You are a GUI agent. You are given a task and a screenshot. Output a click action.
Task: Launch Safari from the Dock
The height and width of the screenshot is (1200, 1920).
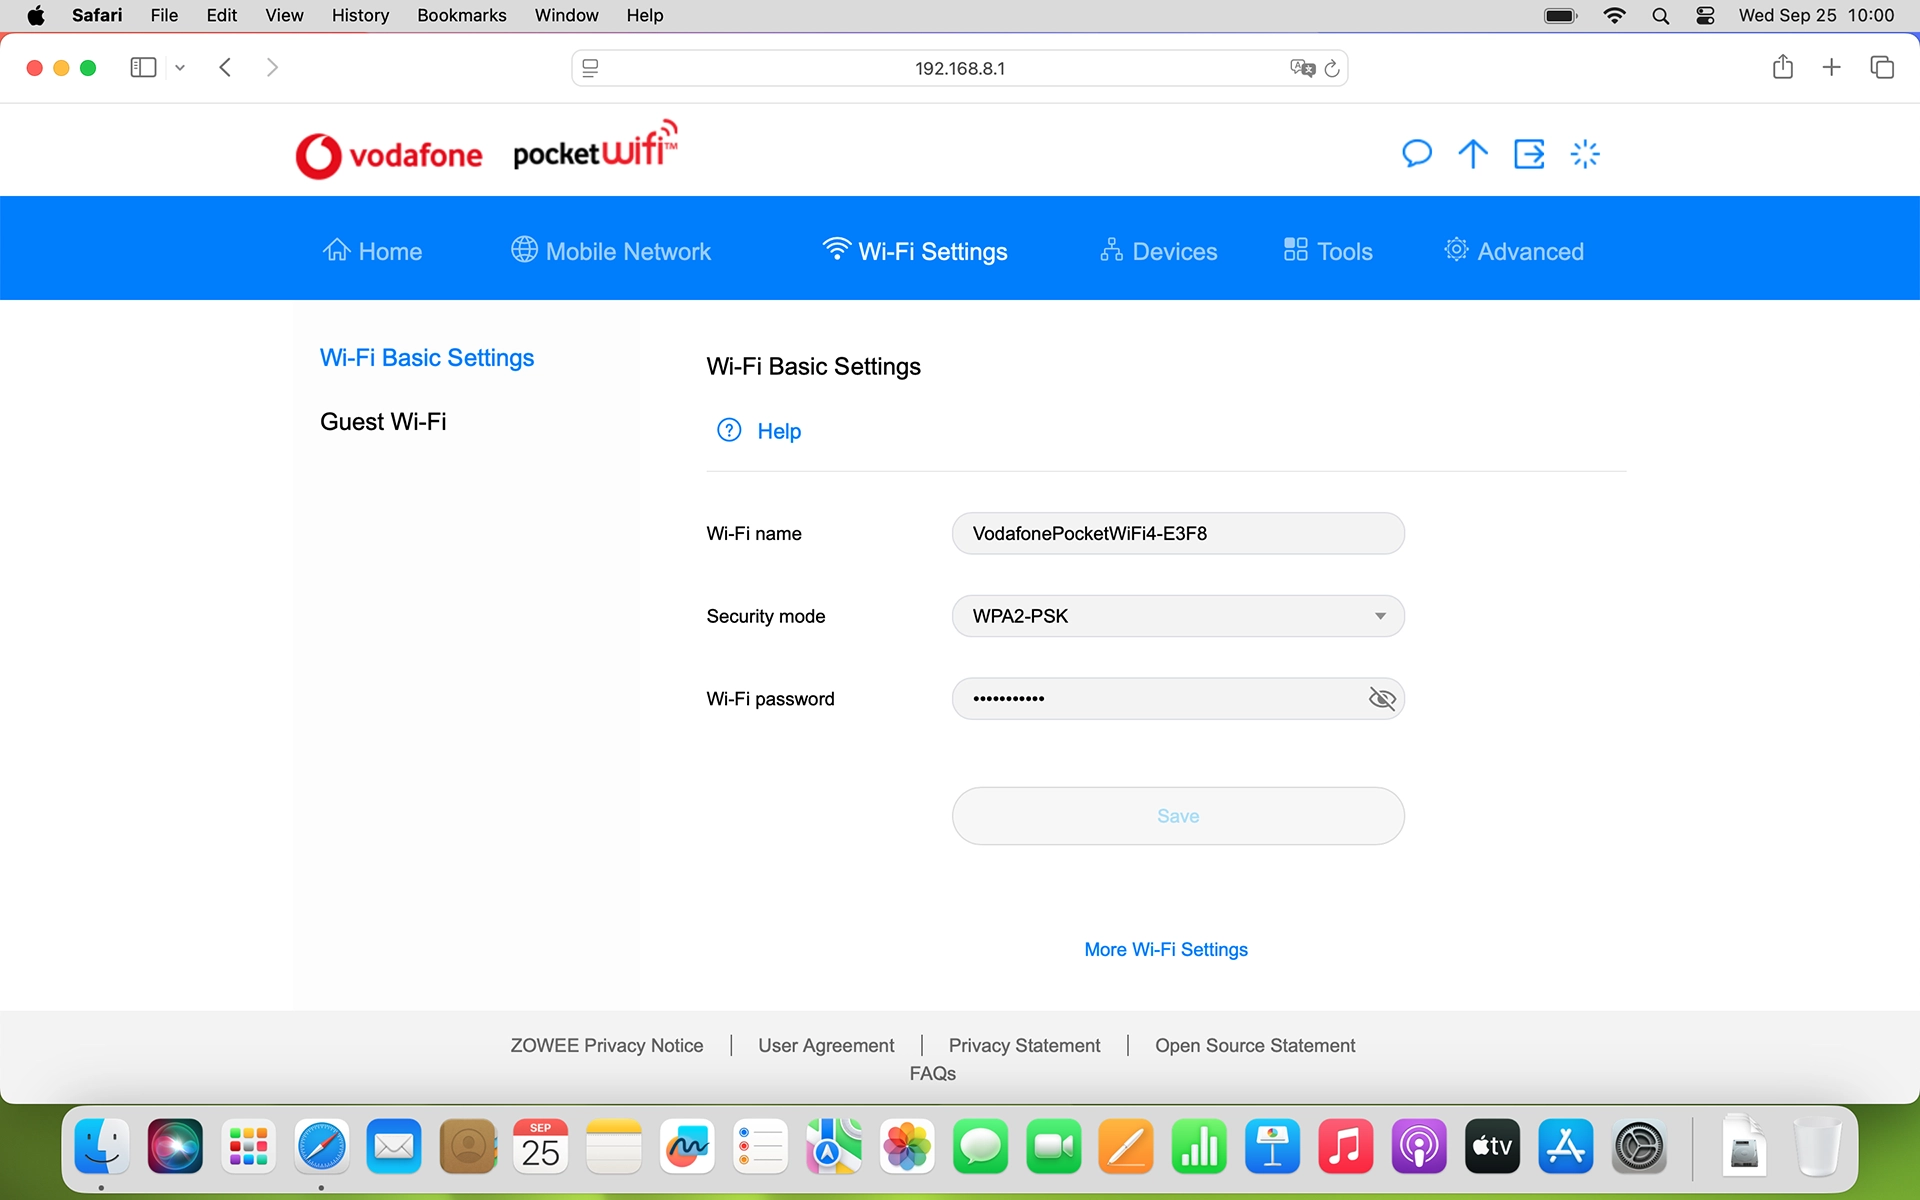320,1146
